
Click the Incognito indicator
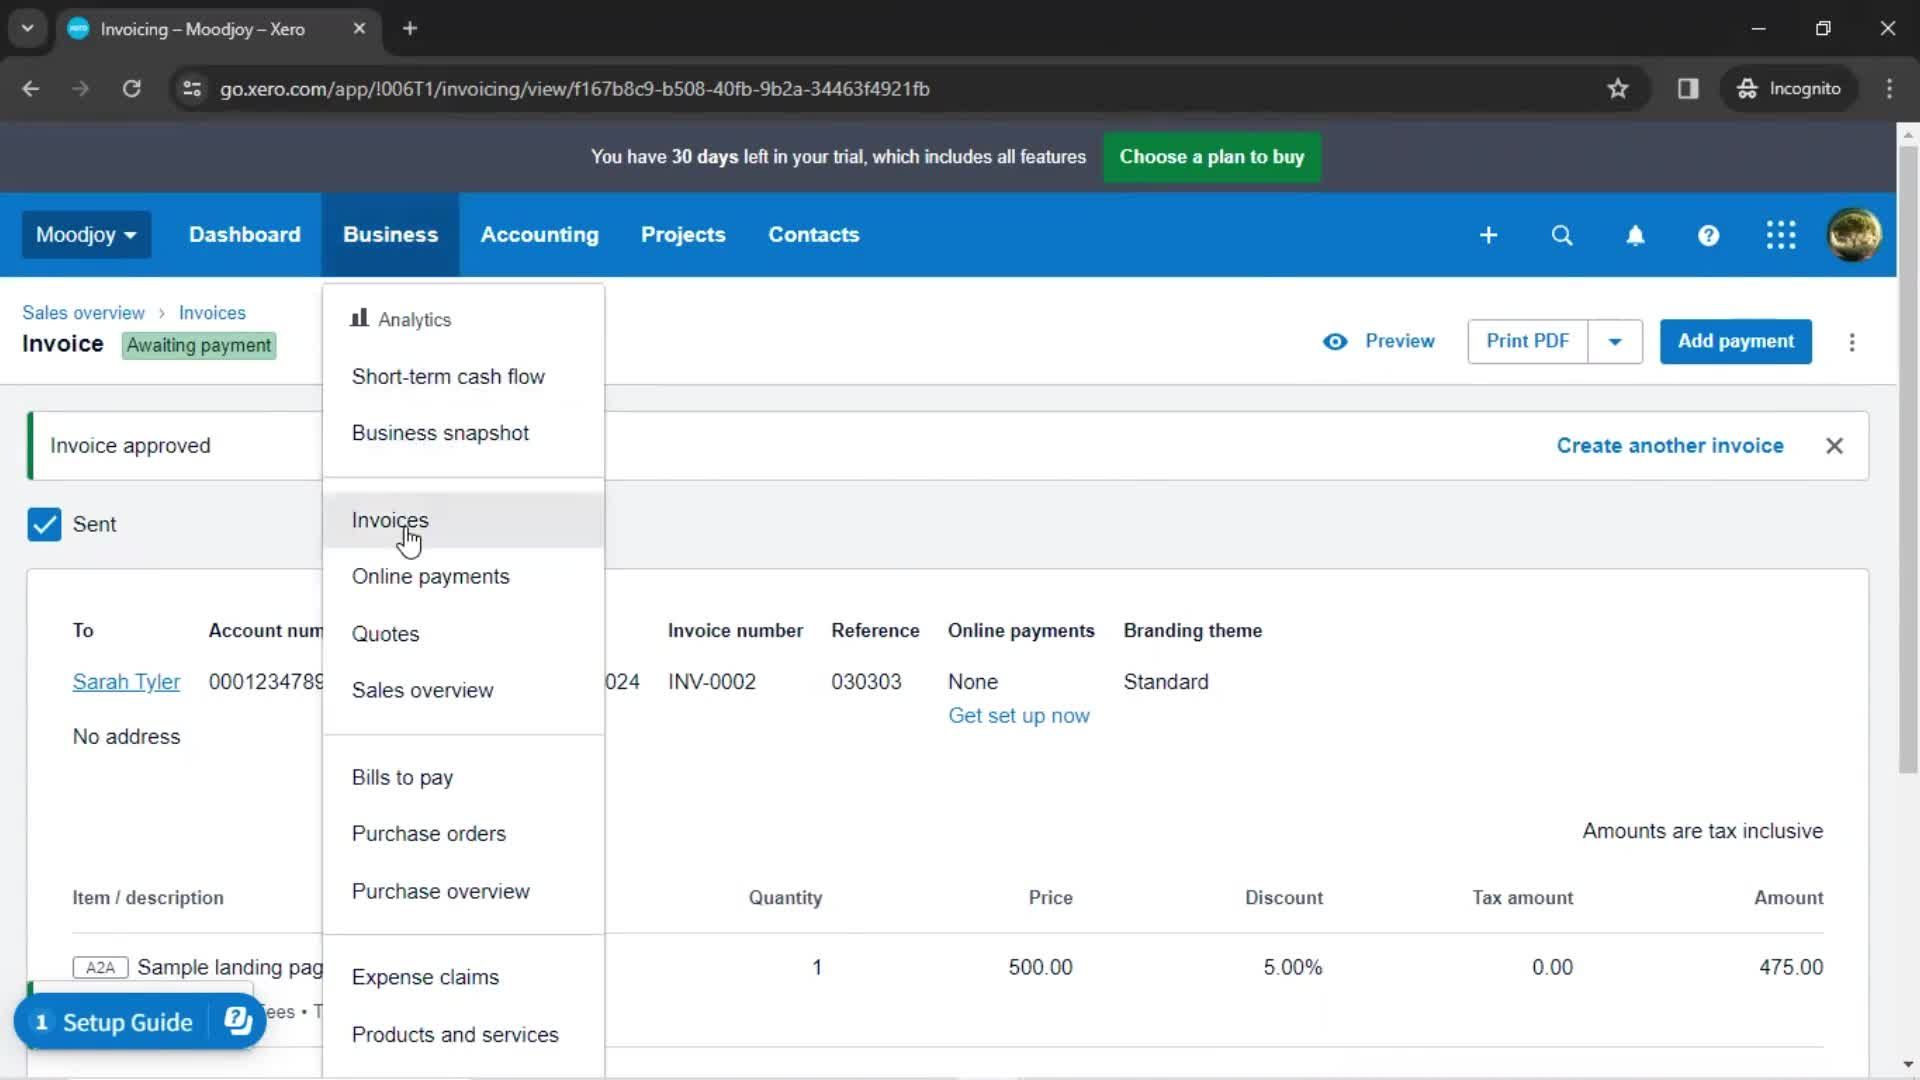pyautogui.click(x=1789, y=89)
